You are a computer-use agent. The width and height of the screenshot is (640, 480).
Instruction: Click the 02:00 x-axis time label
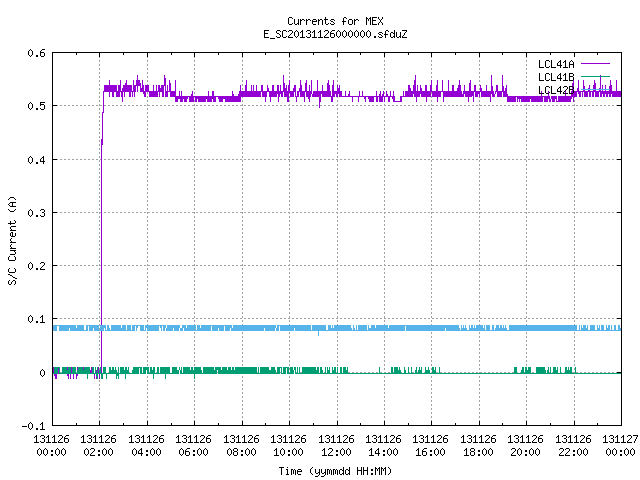pos(98,452)
